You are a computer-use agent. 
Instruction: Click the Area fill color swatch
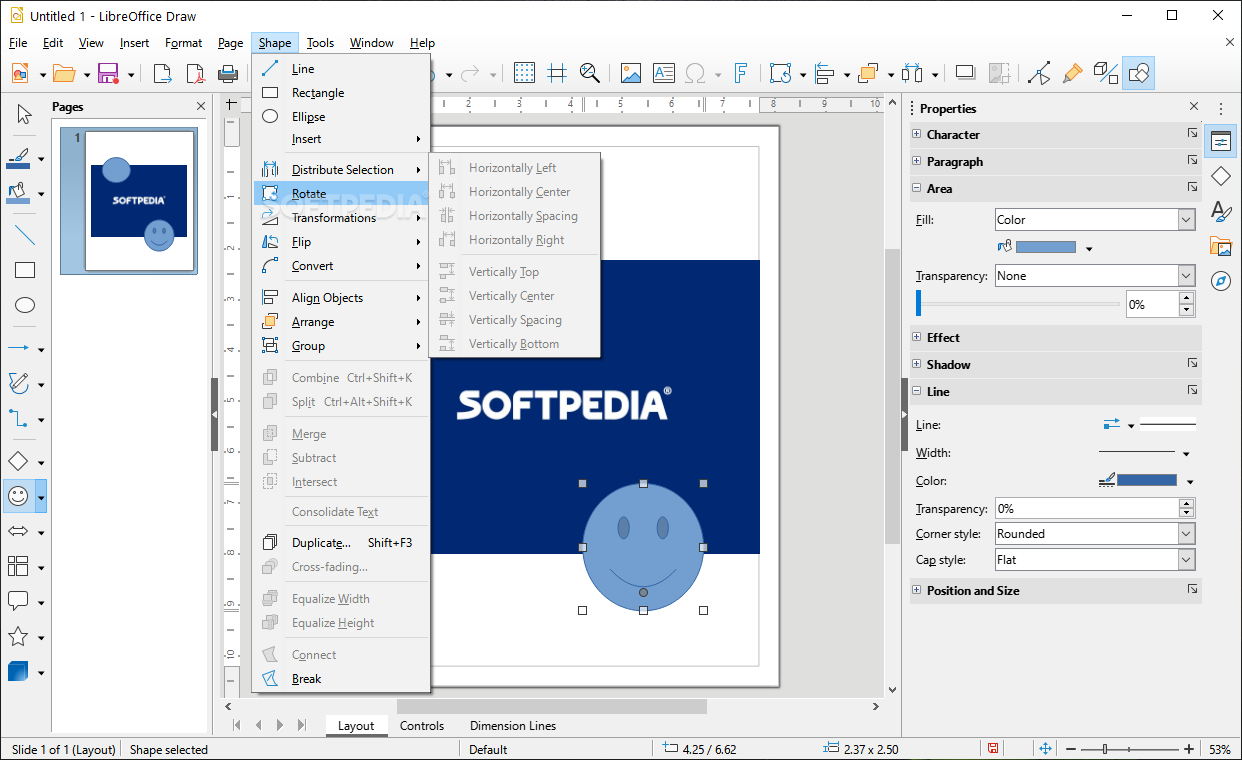pyautogui.click(x=1046, y=247)
